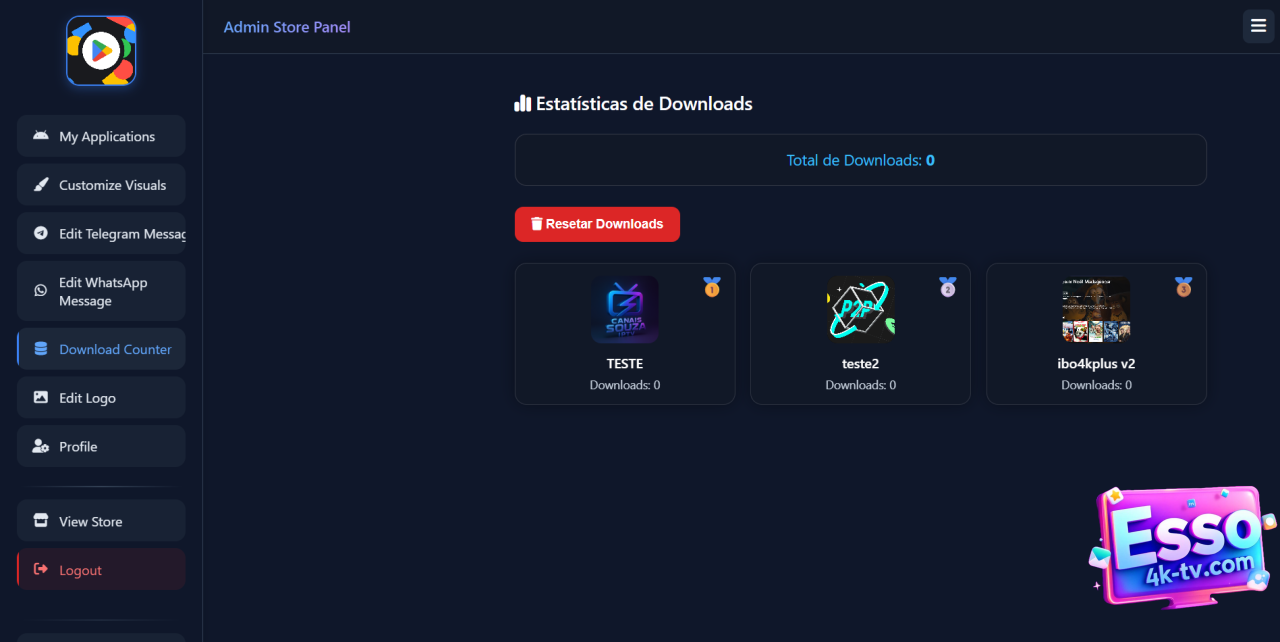Click the Telegram icon in sidebar

coord(41,233)
